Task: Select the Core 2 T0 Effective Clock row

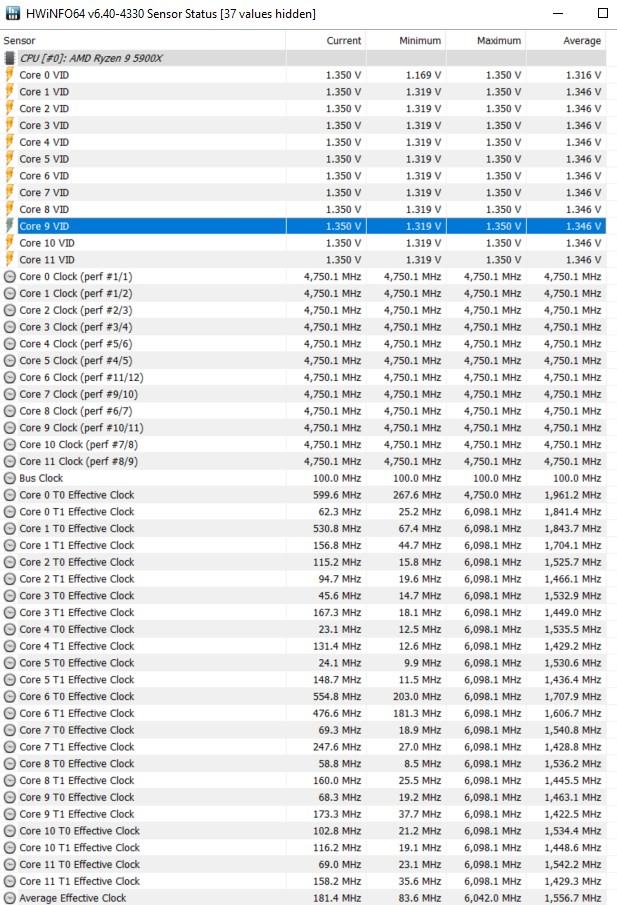Action: coord(303,562)
